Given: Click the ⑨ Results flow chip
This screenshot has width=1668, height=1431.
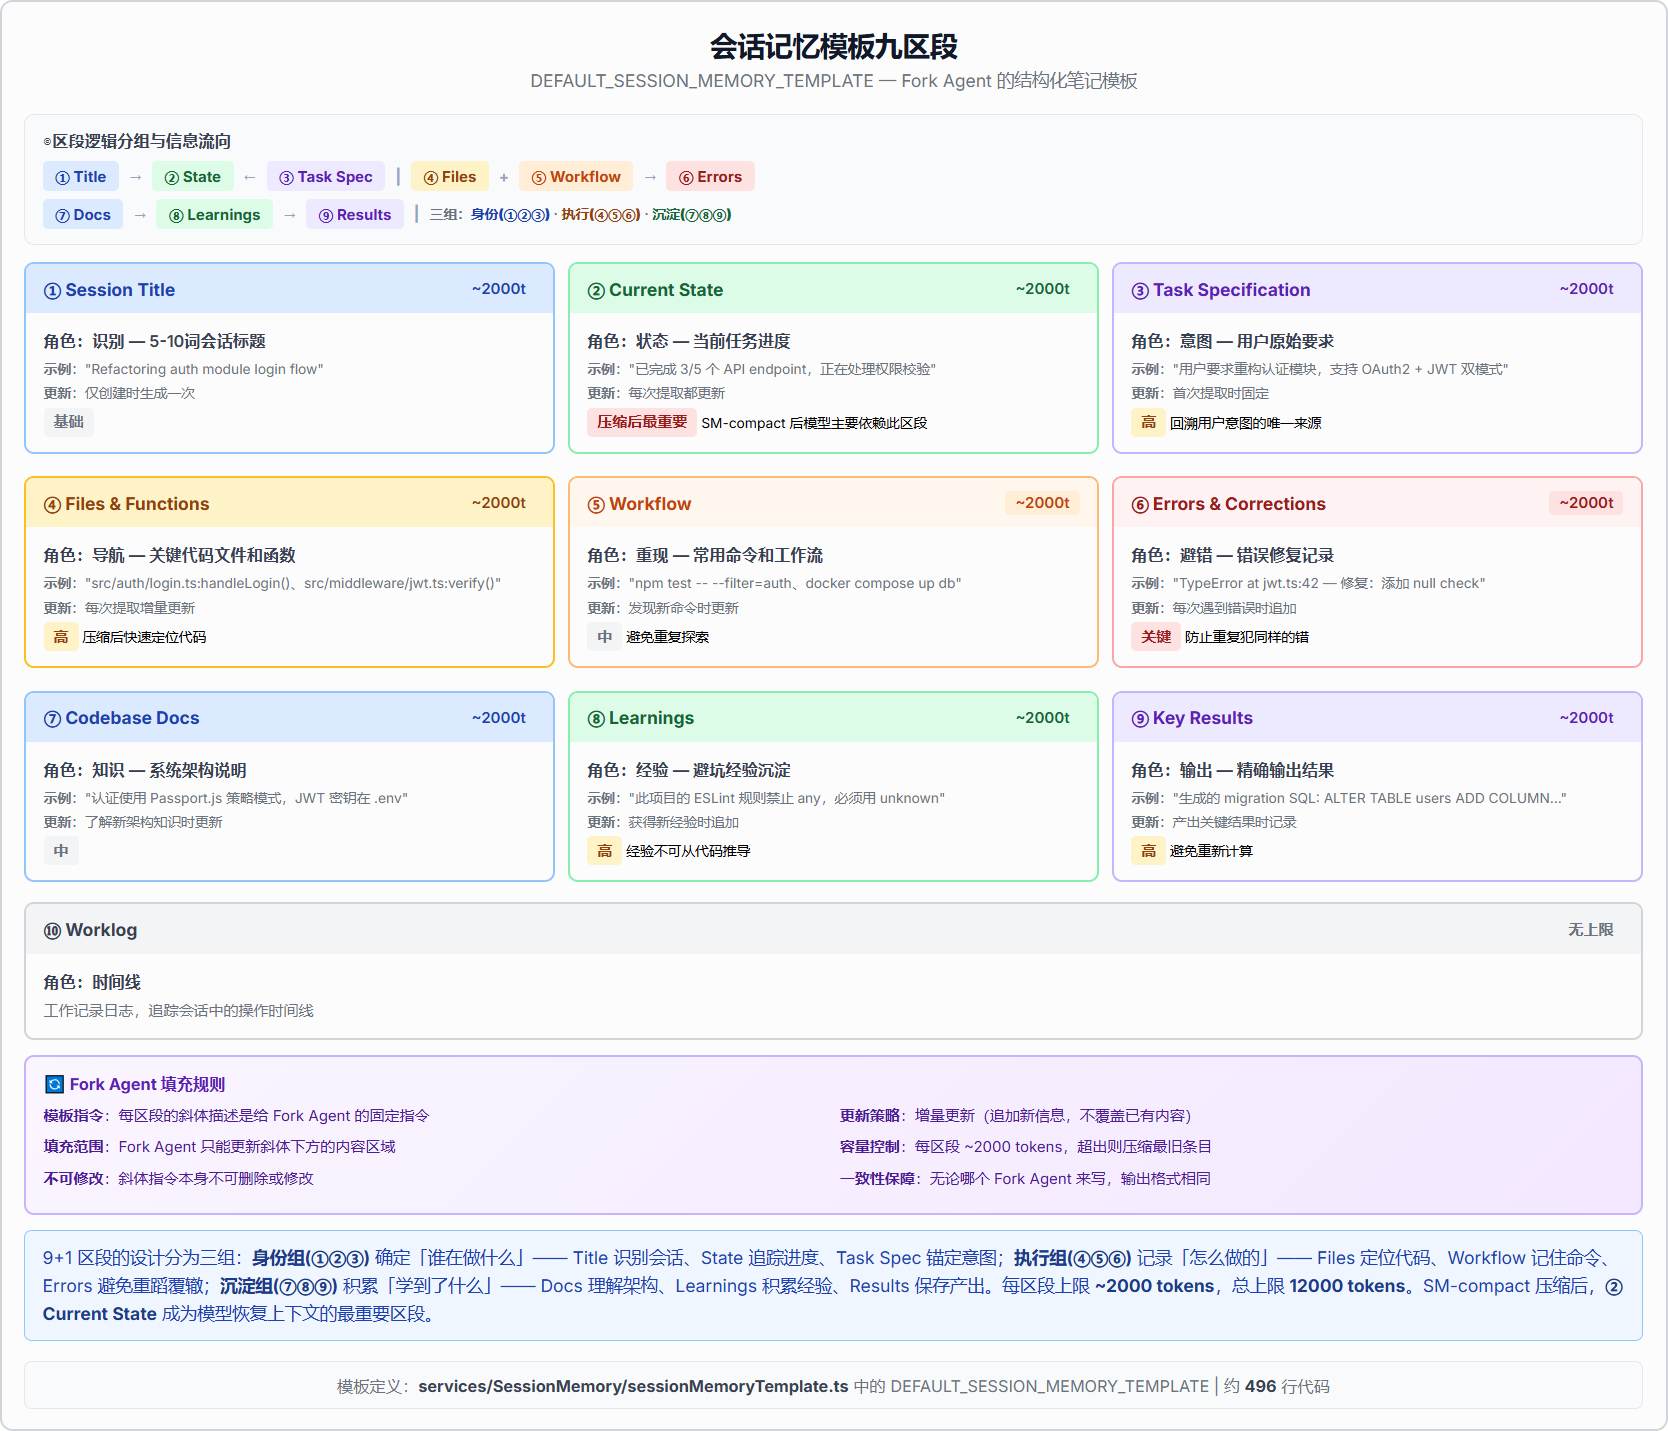Looking at the screenshot, I should tap(355, 215).
